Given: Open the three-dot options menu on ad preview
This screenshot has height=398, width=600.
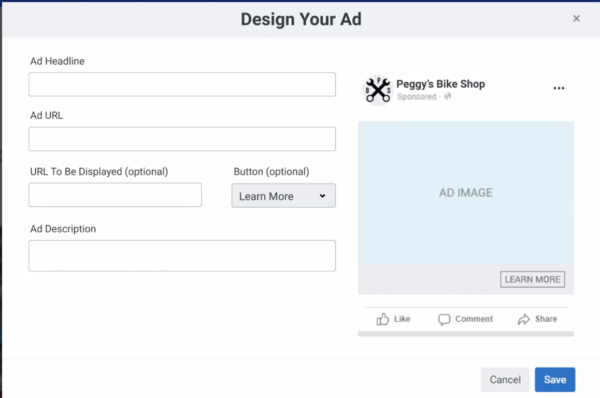Looking at the screenshot, I should [559, 88].
